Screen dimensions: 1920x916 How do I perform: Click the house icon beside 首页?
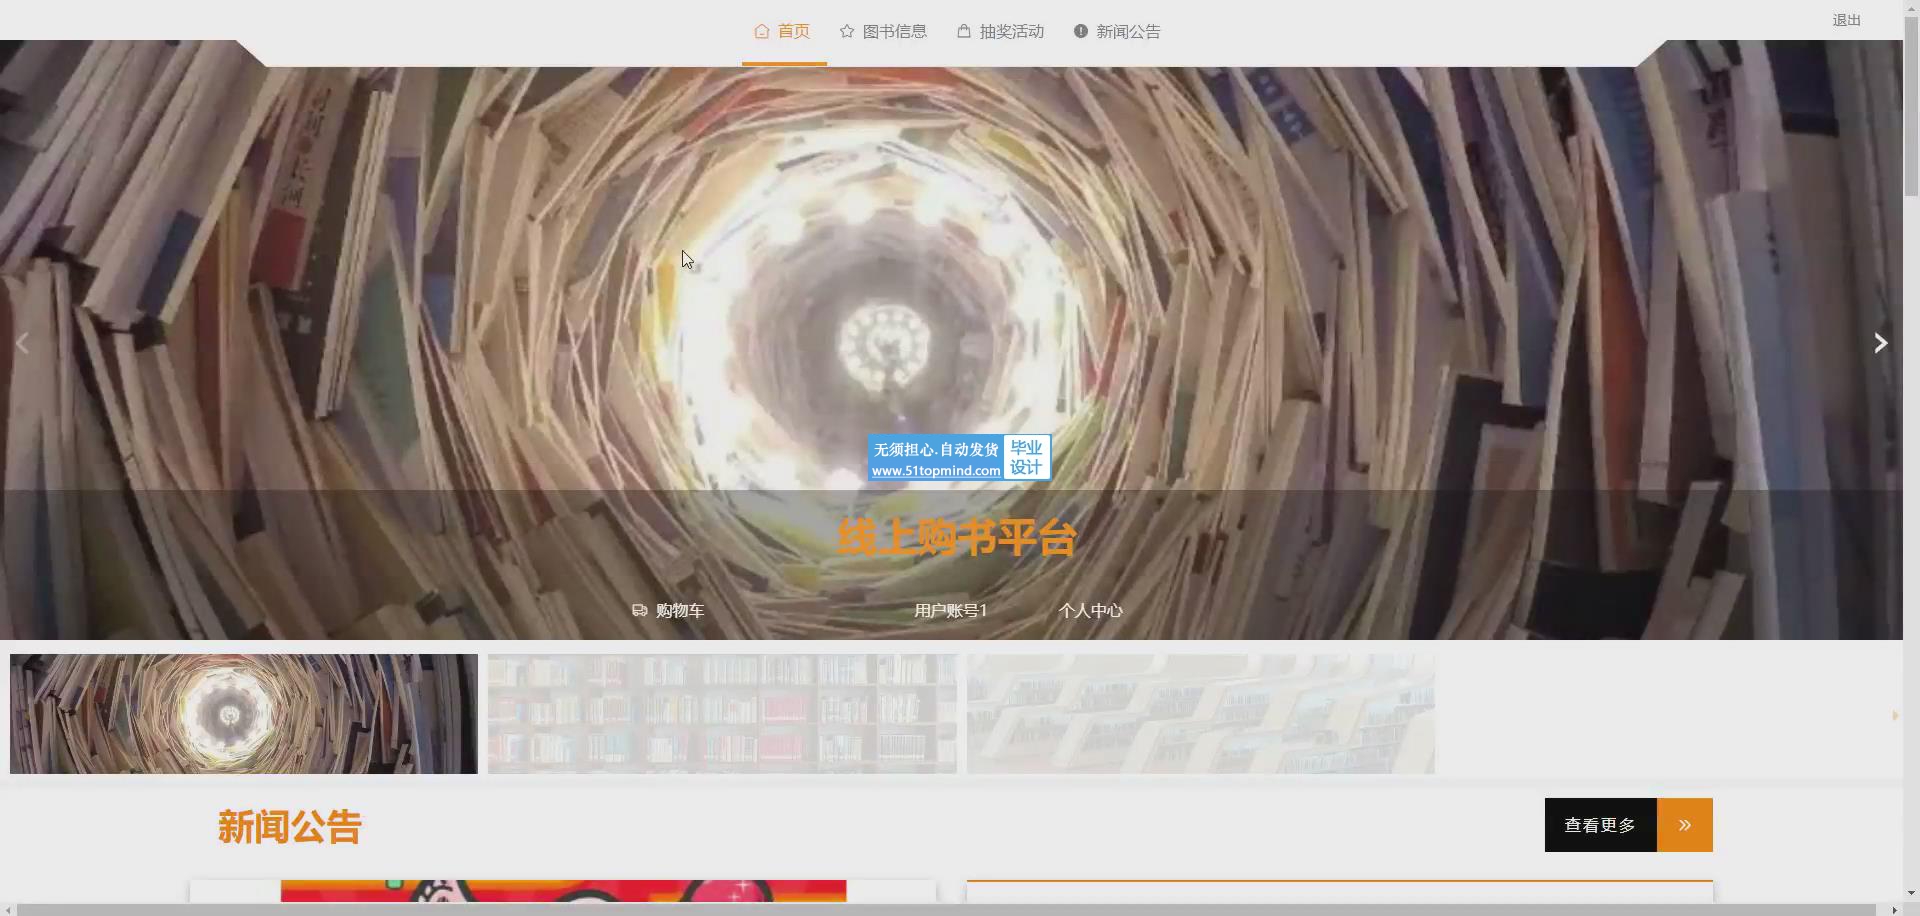762,31
